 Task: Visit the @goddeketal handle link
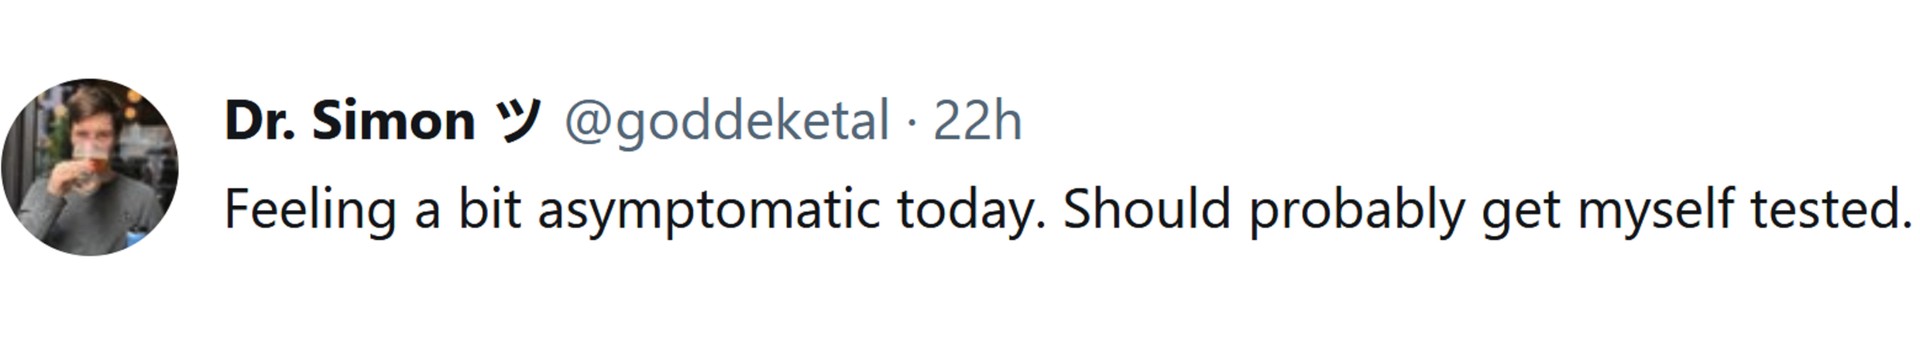(727, 122)
